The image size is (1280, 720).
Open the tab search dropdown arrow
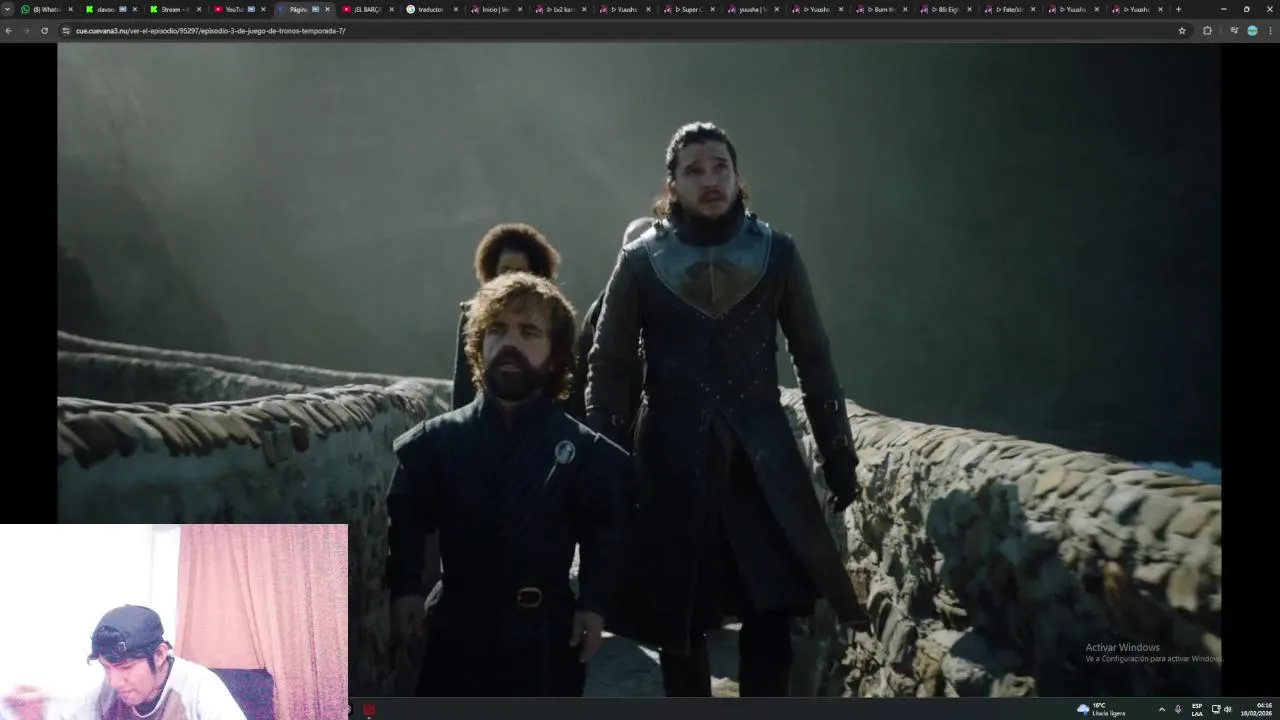pyautogui.click(x=7, y=9)
